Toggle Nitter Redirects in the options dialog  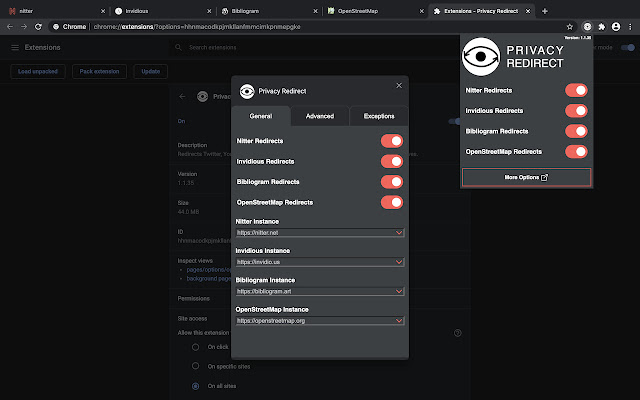click(x=391, y=141)
